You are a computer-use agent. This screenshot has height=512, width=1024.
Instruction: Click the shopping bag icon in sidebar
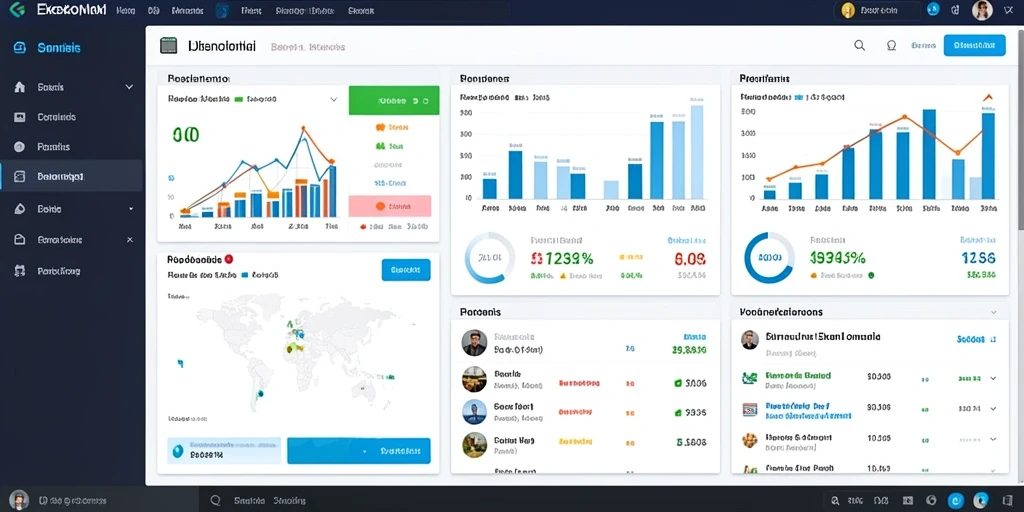pyautogui.click(x=20, y=240)
